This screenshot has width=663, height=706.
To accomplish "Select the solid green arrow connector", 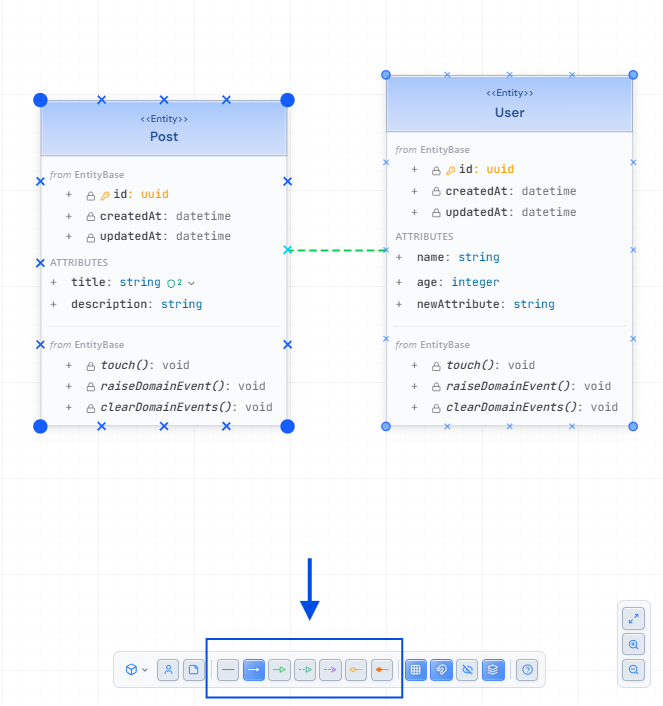I will point(280,670).
